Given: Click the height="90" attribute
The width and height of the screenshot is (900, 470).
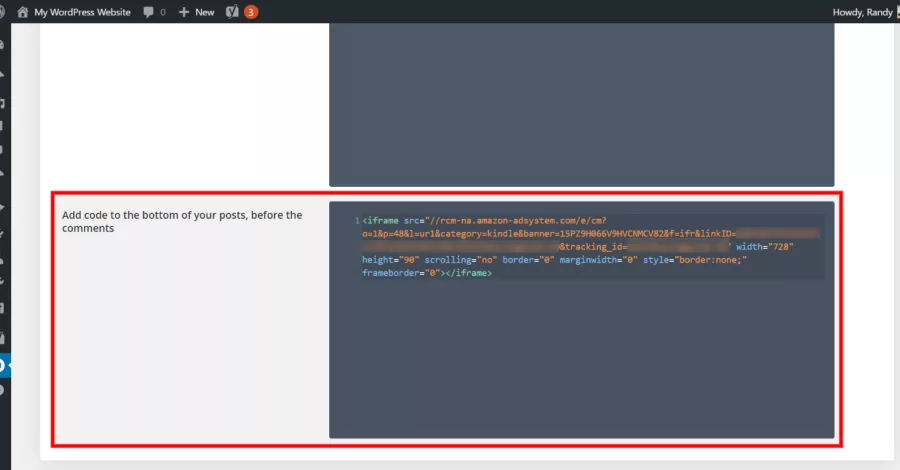Looking at the screenshot, I should [390, 260].
